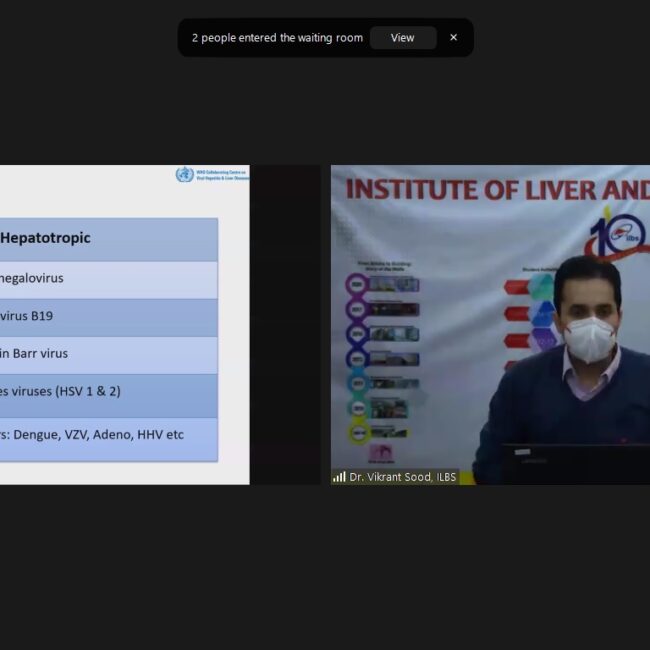The image size is (650, 650).
Task: Click the waiting room notification message text
Action: pos(277,38)
